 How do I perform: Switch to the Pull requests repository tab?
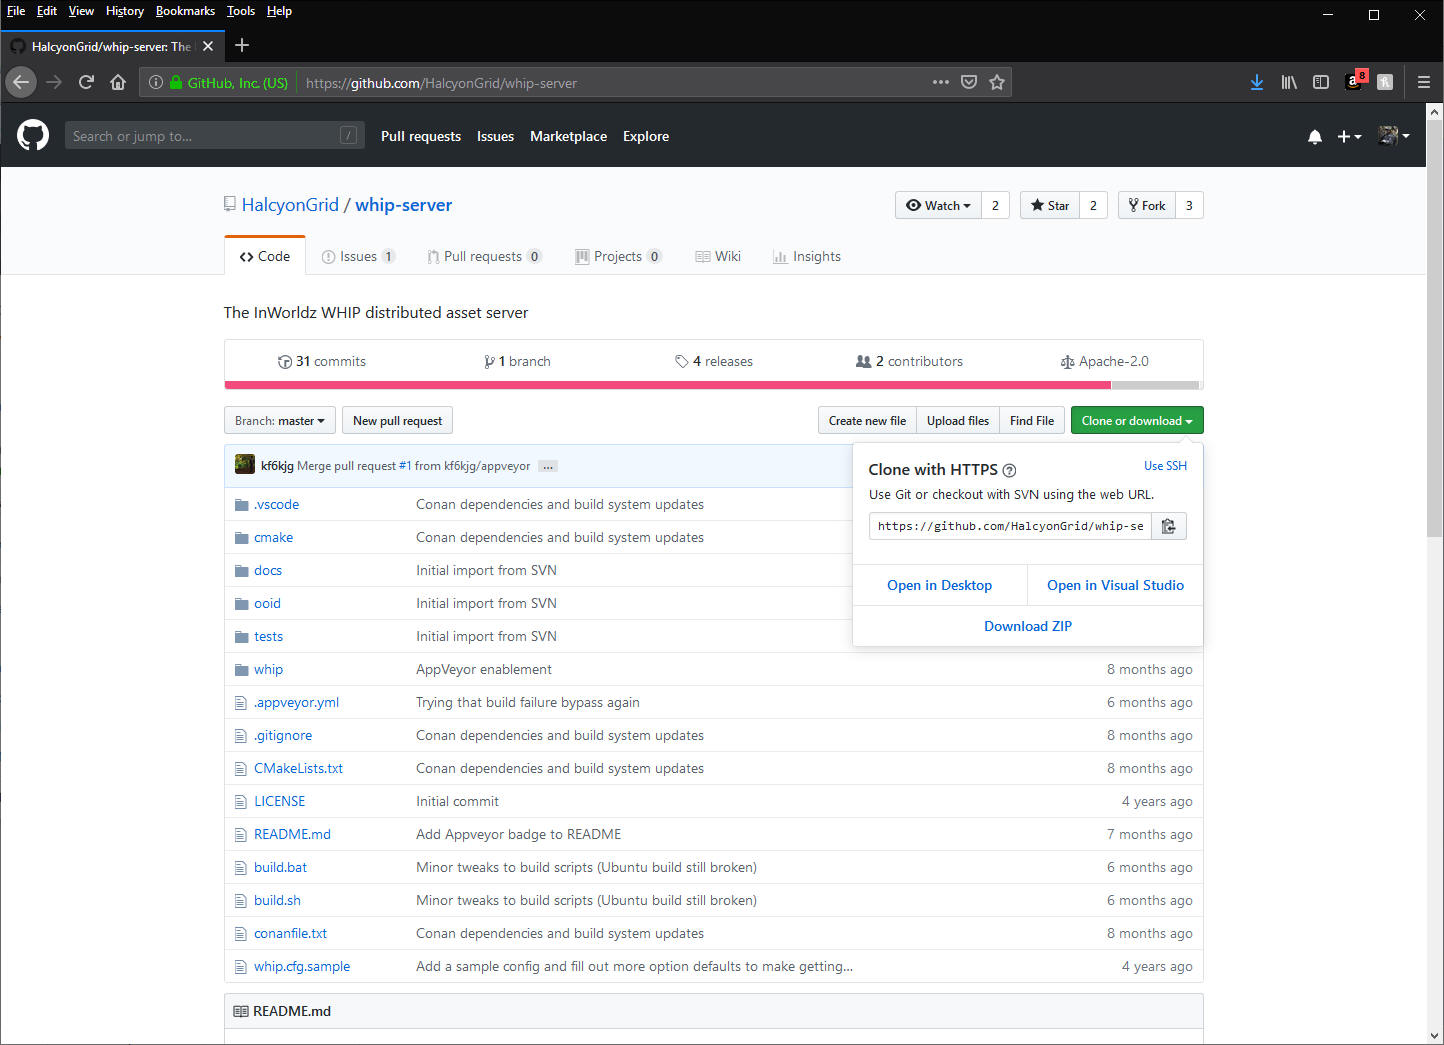484,256
